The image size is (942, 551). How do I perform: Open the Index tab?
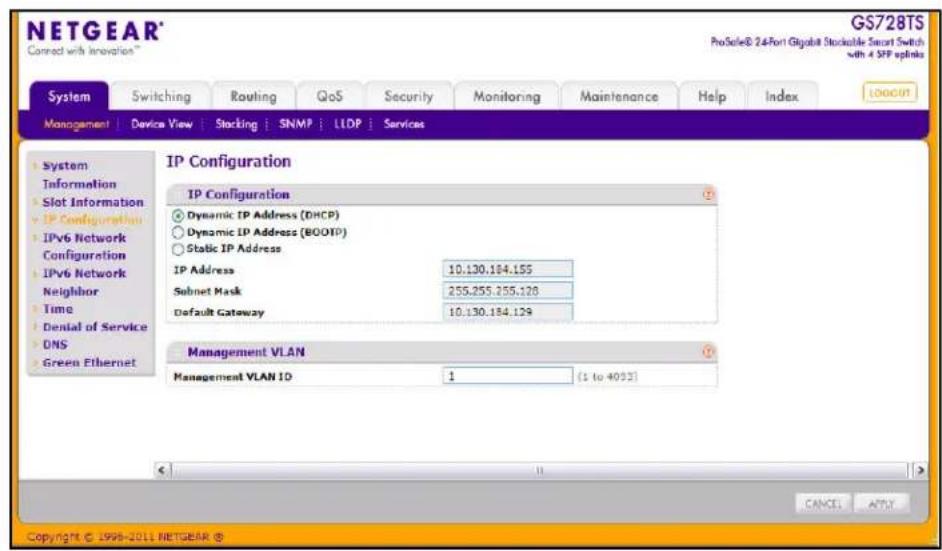click(x=782, y=96)
